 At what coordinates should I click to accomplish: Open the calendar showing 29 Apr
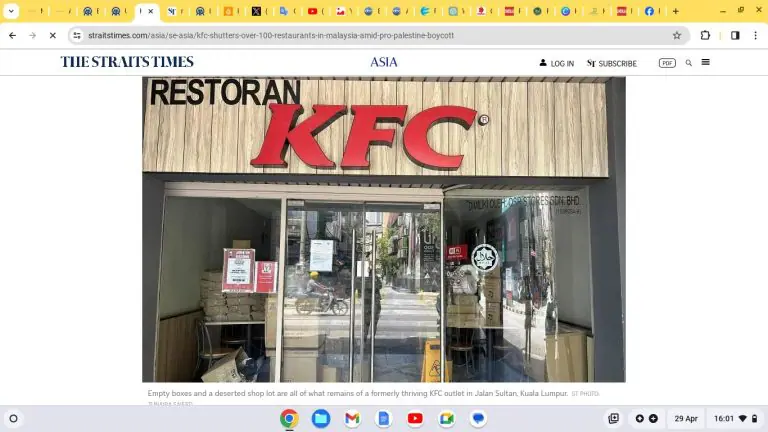click(686, 418)
